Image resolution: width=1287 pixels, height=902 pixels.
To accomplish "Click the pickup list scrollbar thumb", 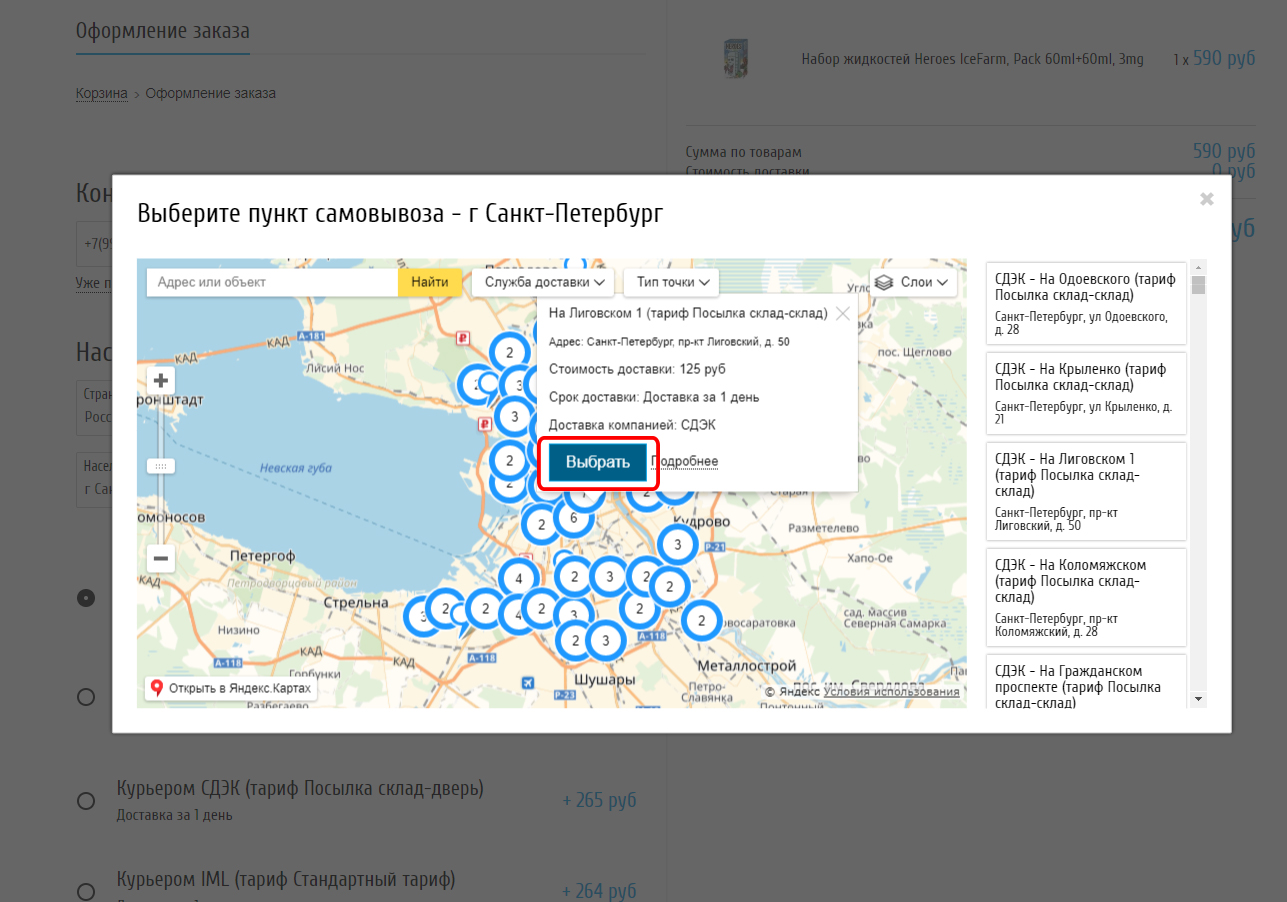I will [1198, 286].
